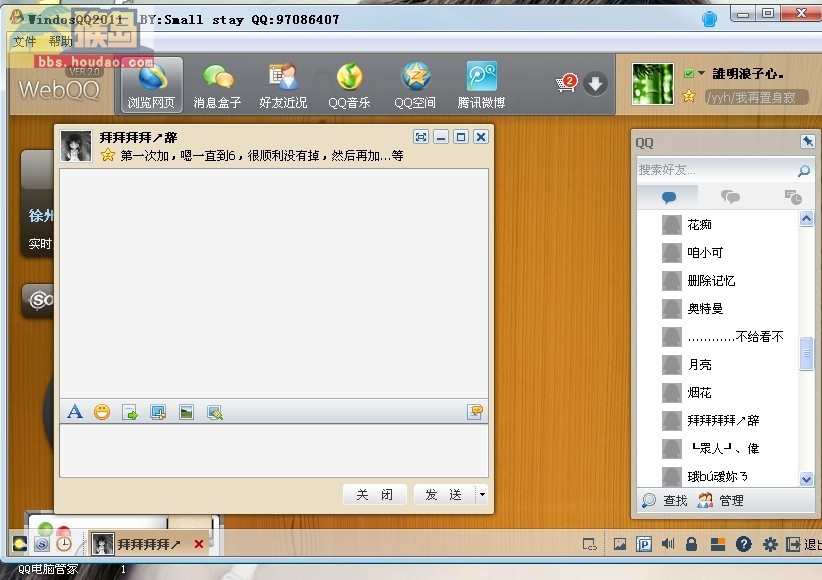Launch QQ音乐 music app
The image size is (822, 580).
349,85
